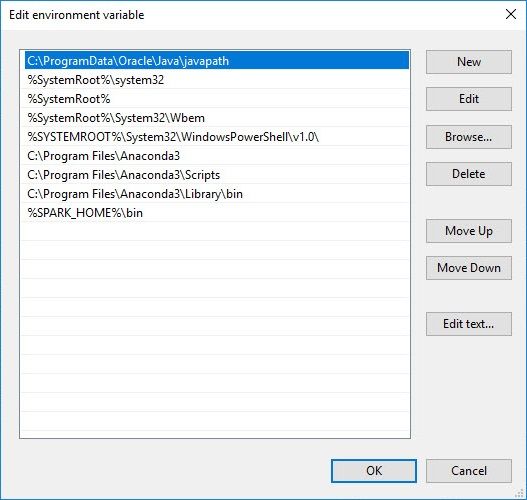
Task: Select the plain %SystemRoot% entry
Action: coord(217,99)
